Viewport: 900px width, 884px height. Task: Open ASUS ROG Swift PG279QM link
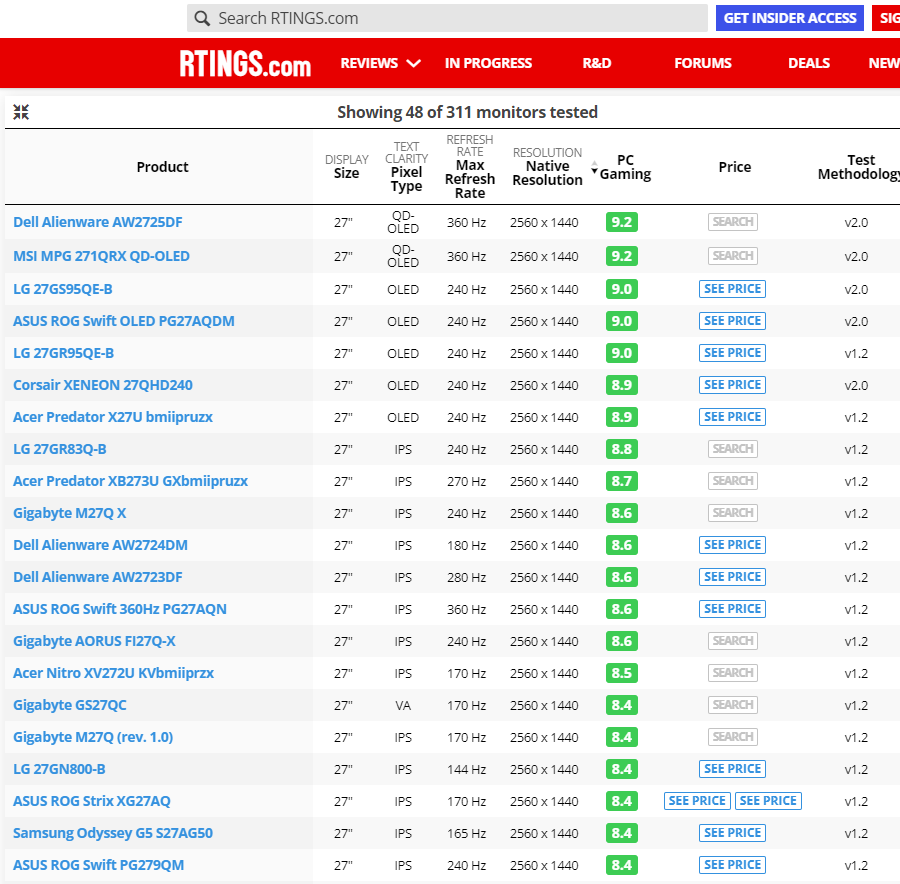point(99,866)
